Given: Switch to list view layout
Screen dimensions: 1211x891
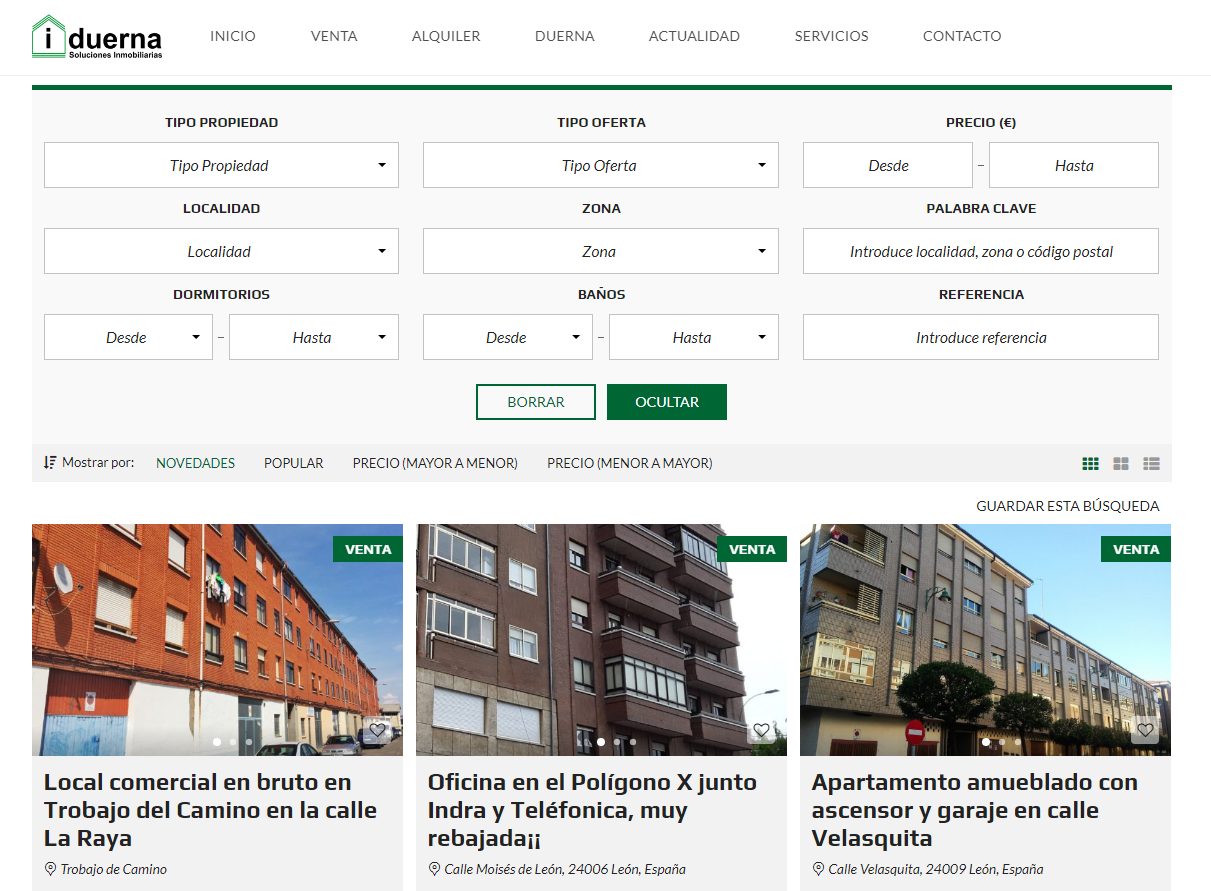Looking at the screenshot, I should tap(1152, 464).
